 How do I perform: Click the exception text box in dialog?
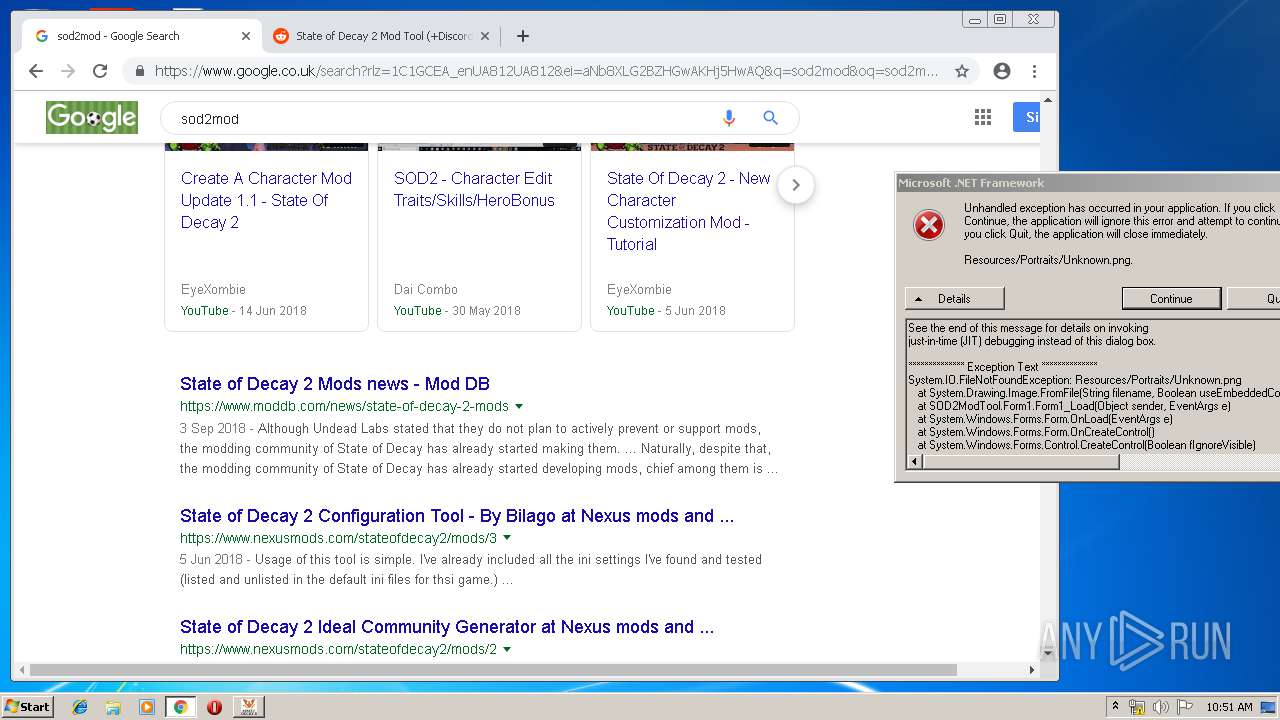pos(1093,386)
